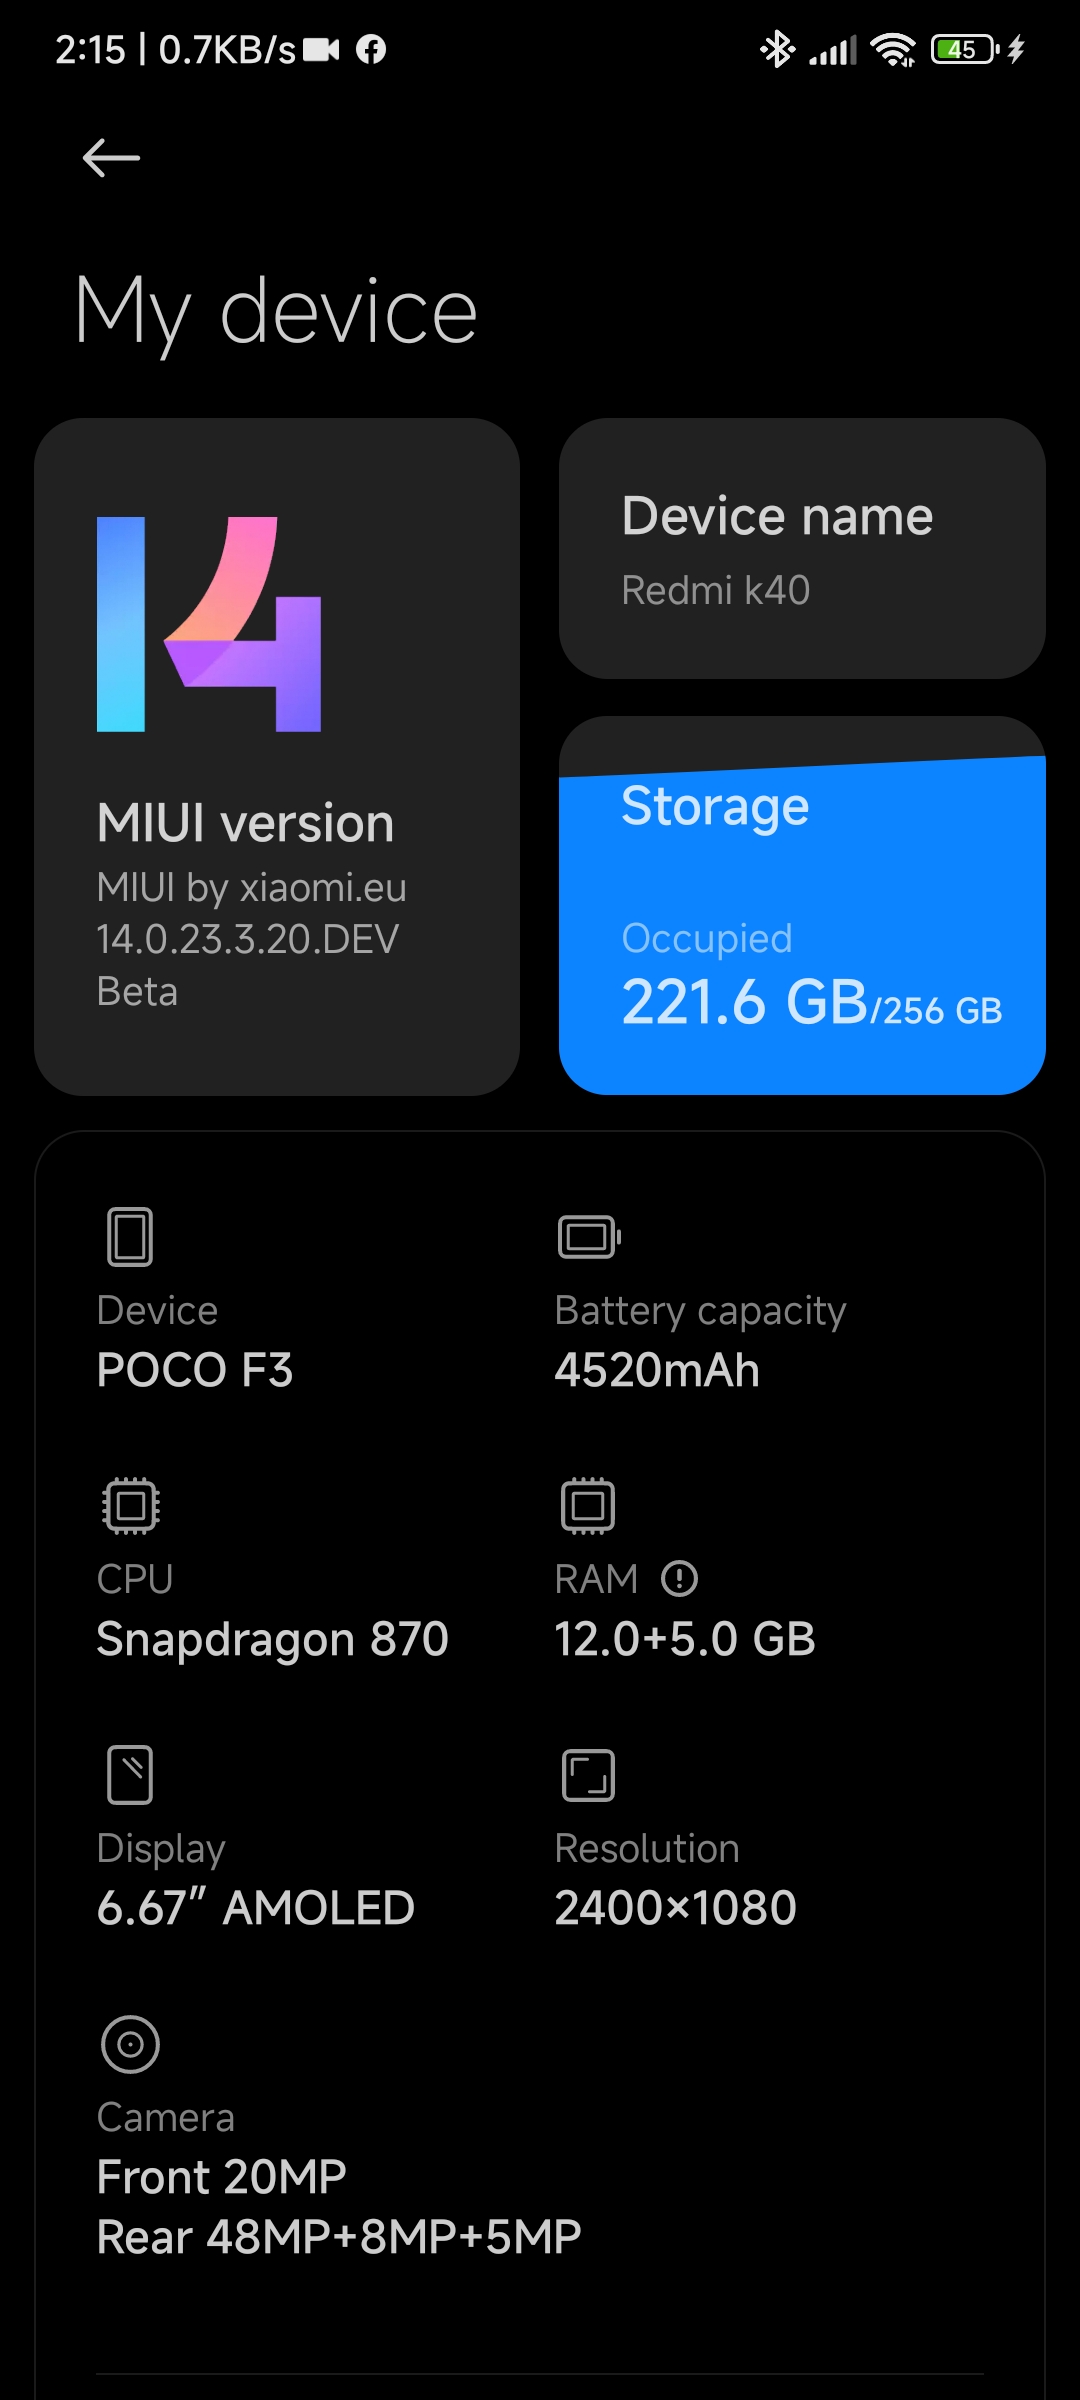The width and height of the screenshot is (1080, 2400).
Task: Click the Device phone icon
Action: [x=130, y=1237]
